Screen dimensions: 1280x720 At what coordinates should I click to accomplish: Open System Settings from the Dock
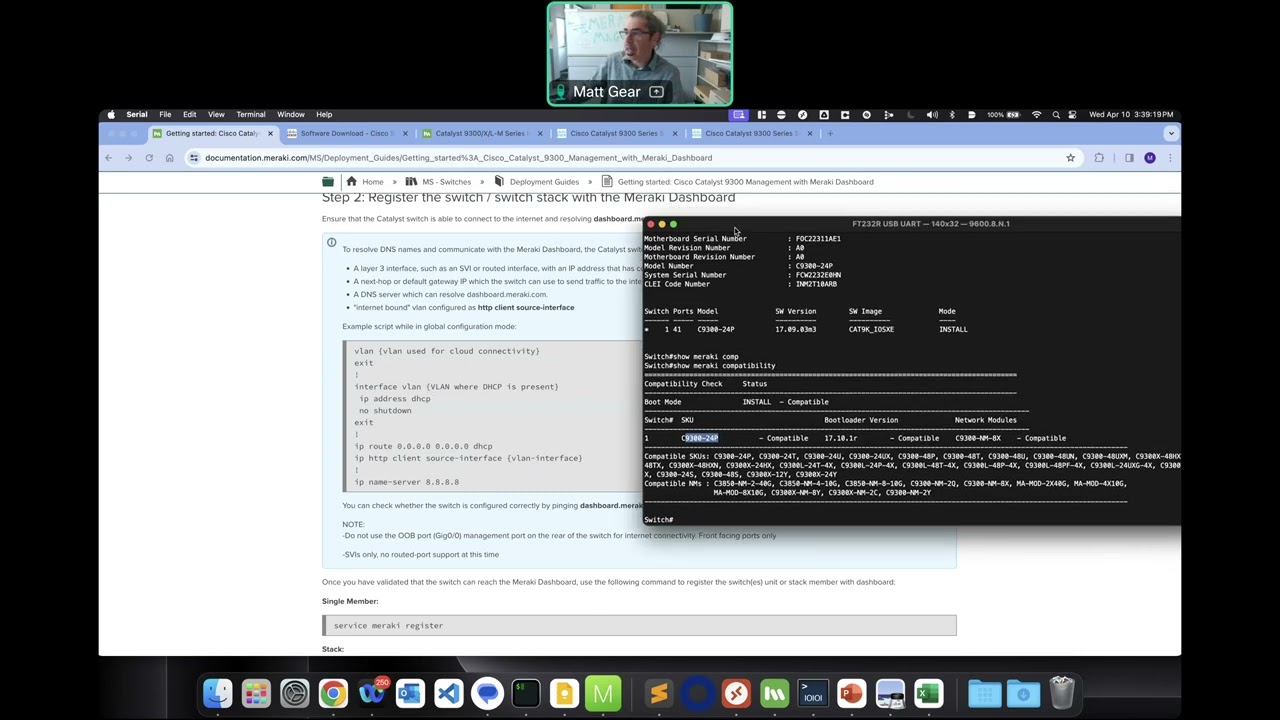click(295, 693)
